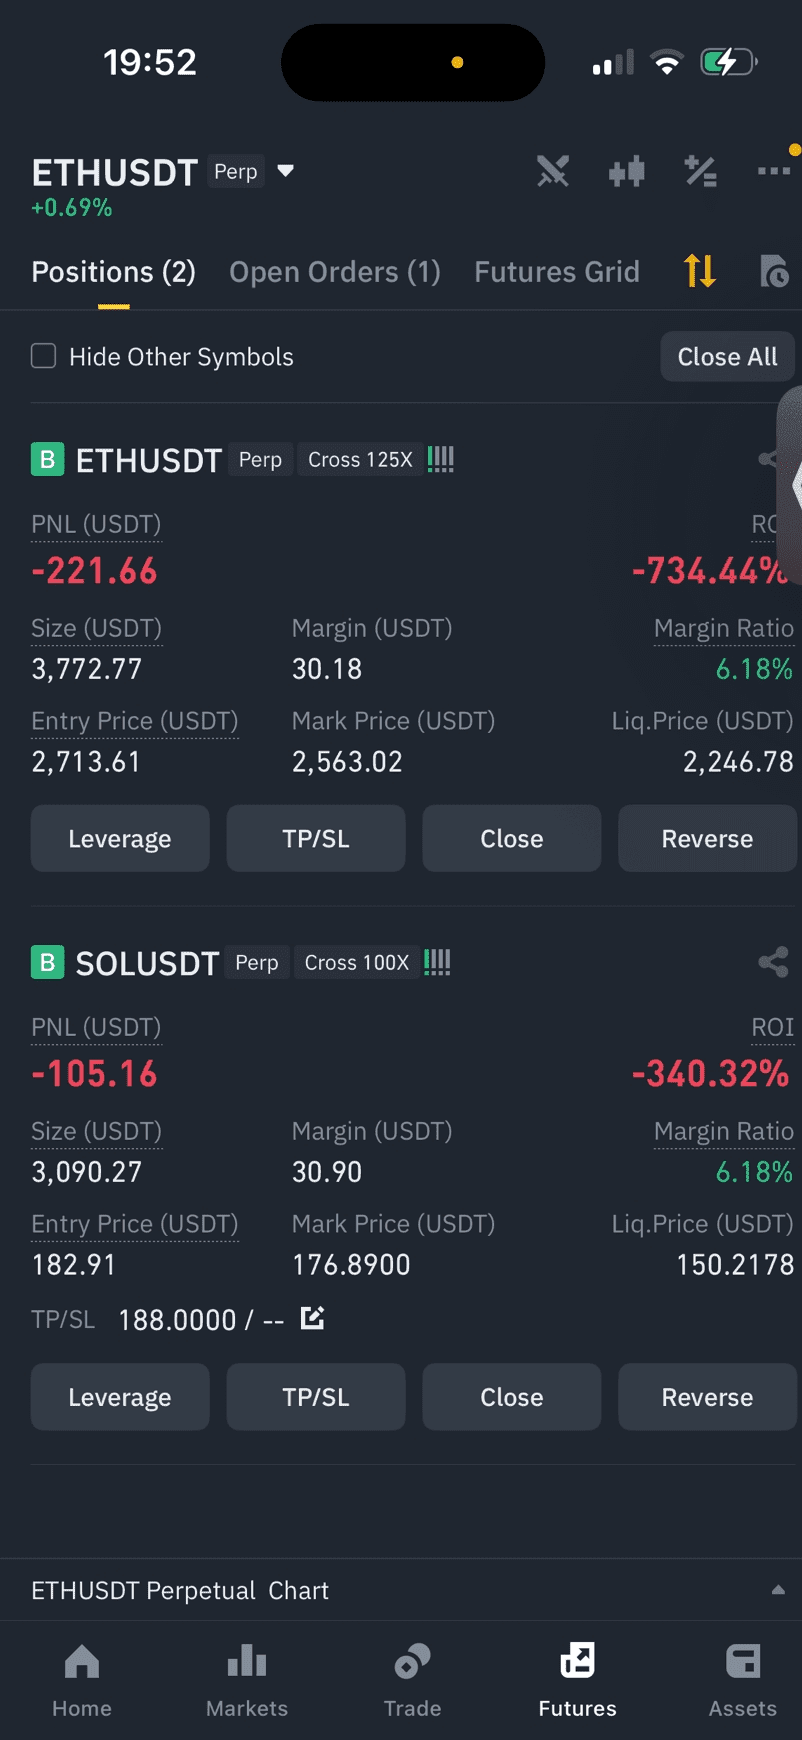Screen dimensions: 802x1740
Task: Switch to the Futures Grid tab
Action: pos(557,272)
